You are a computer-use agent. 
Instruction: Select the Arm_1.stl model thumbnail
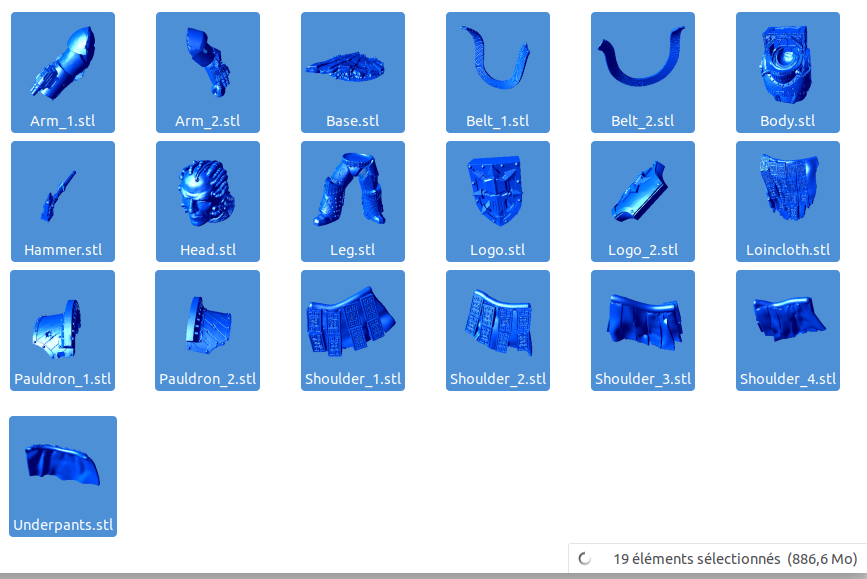coord(63,64)
